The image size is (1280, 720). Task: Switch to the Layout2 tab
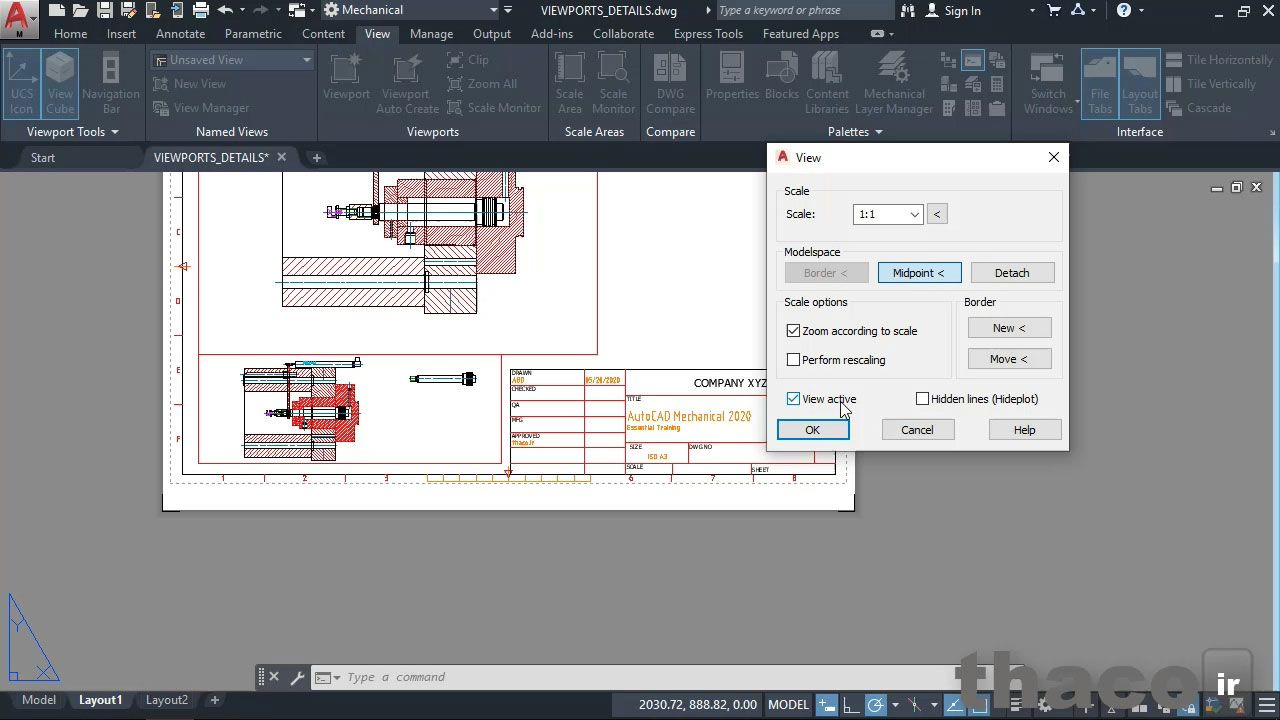167,700
